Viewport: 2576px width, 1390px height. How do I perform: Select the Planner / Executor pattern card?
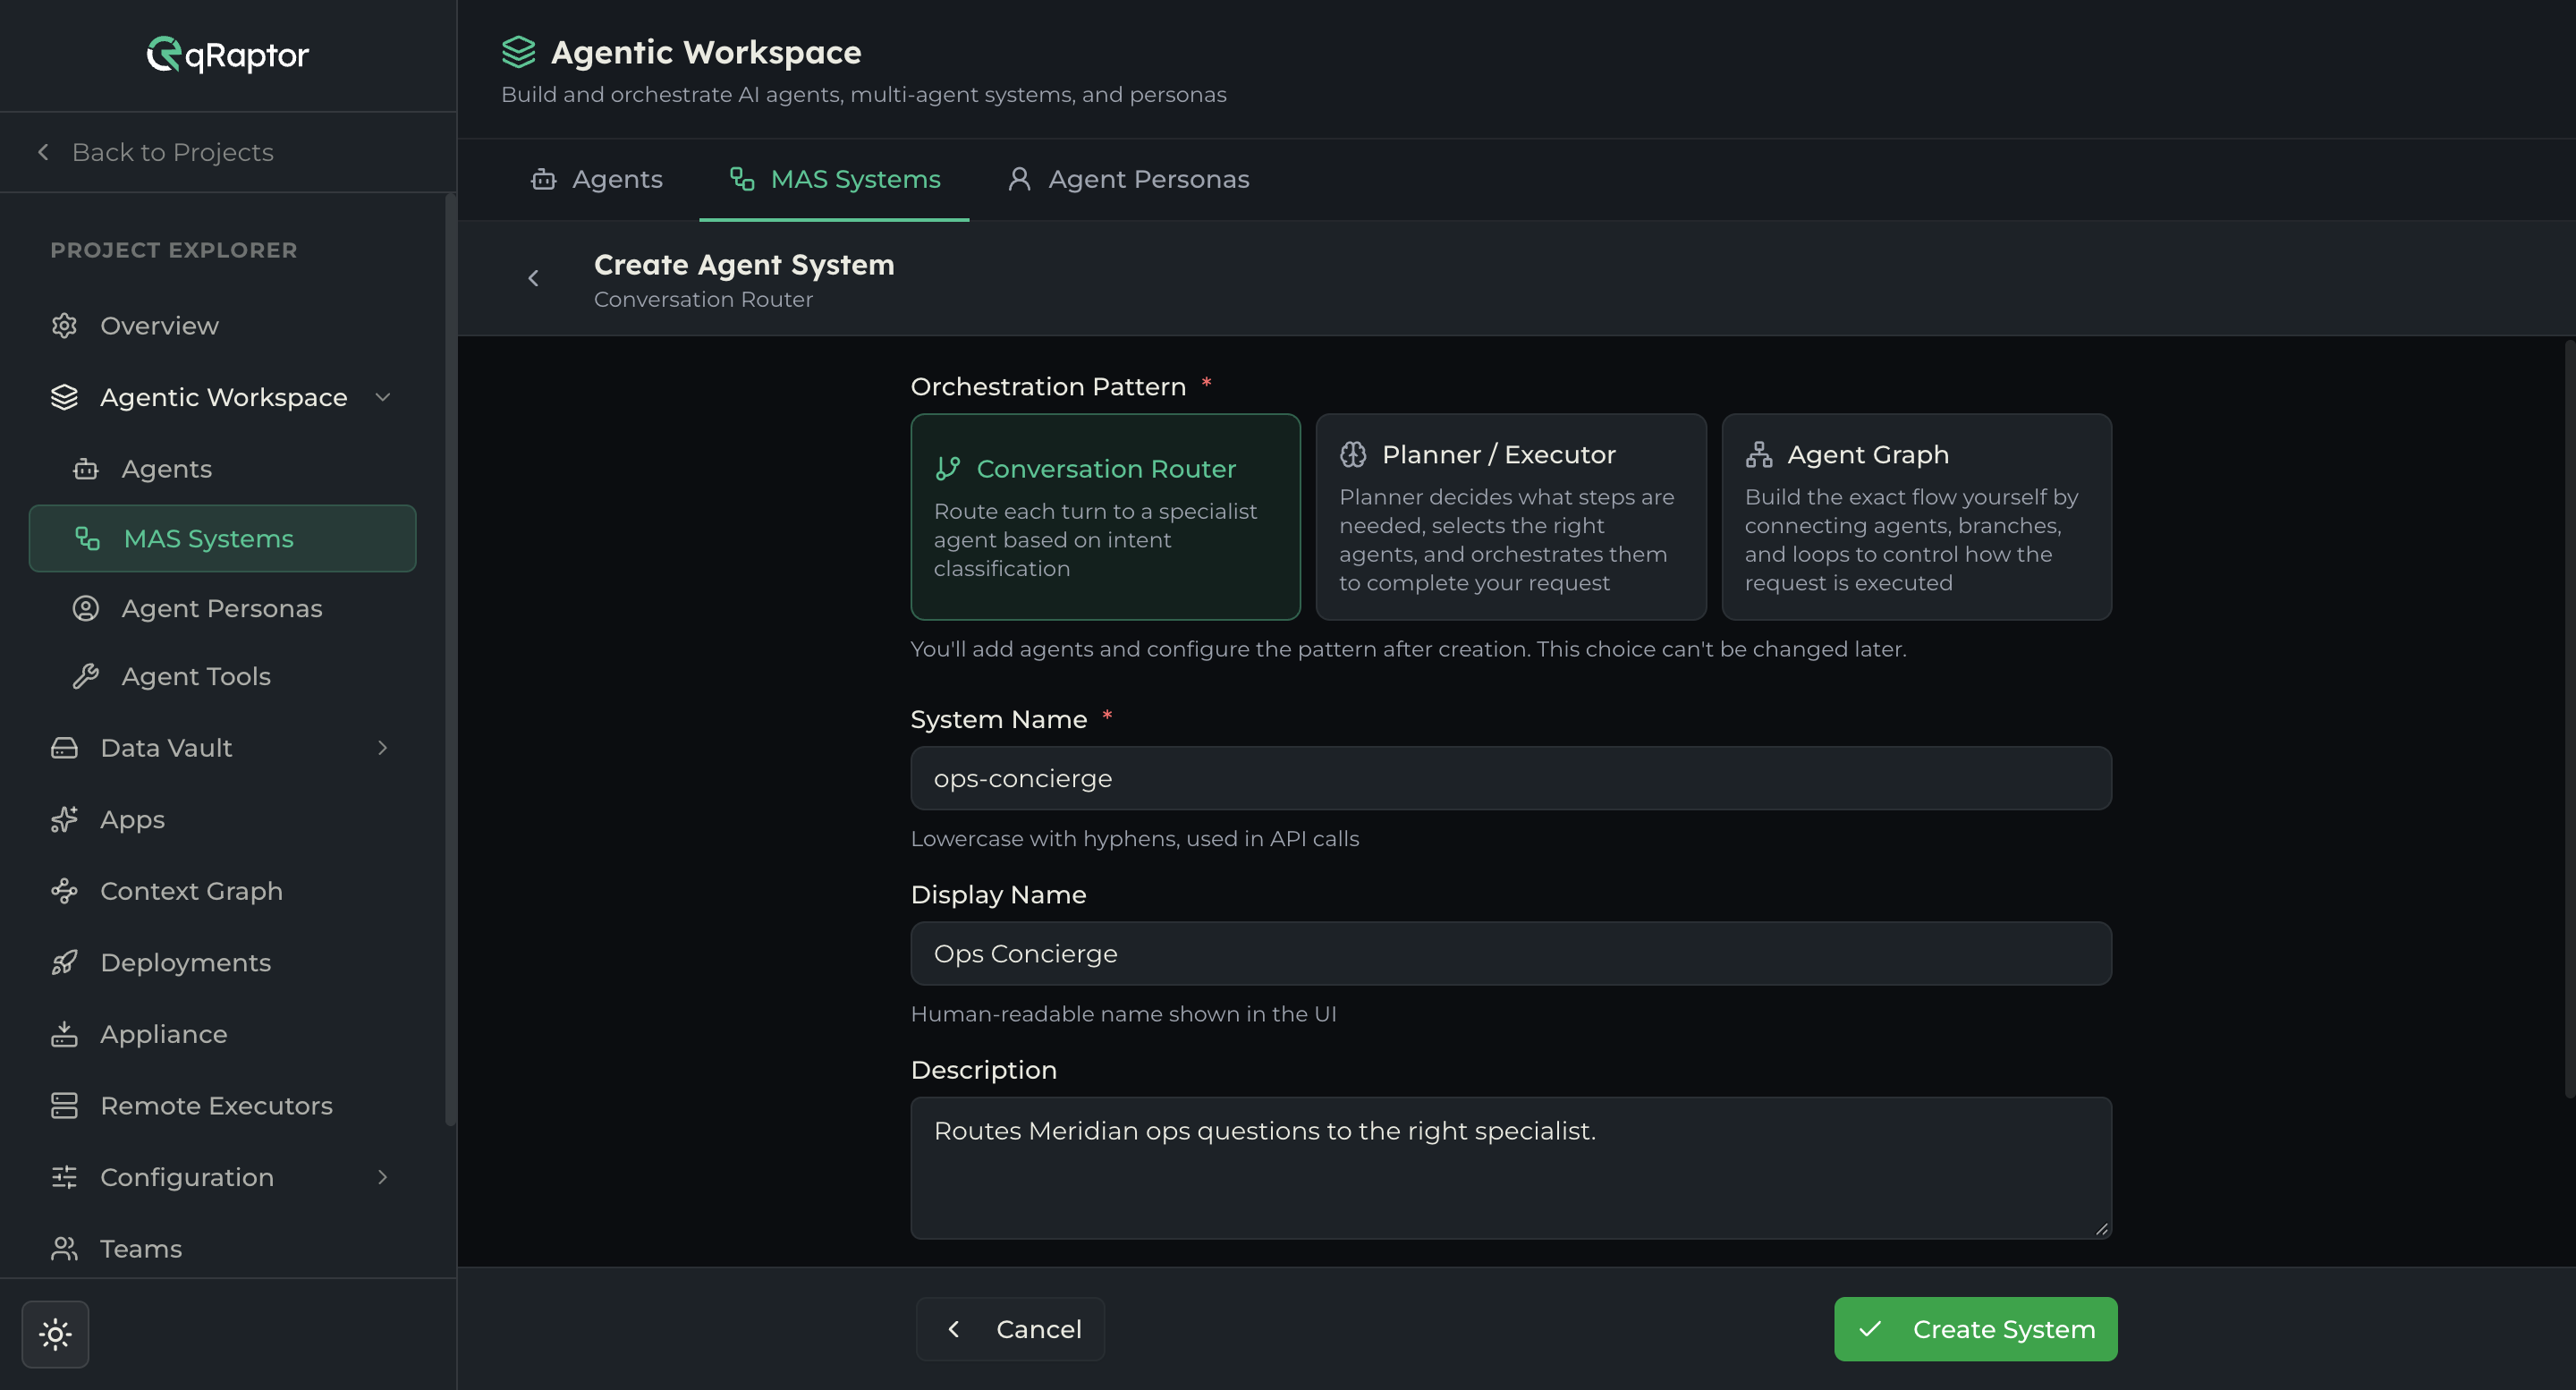tap(1510, 517)
